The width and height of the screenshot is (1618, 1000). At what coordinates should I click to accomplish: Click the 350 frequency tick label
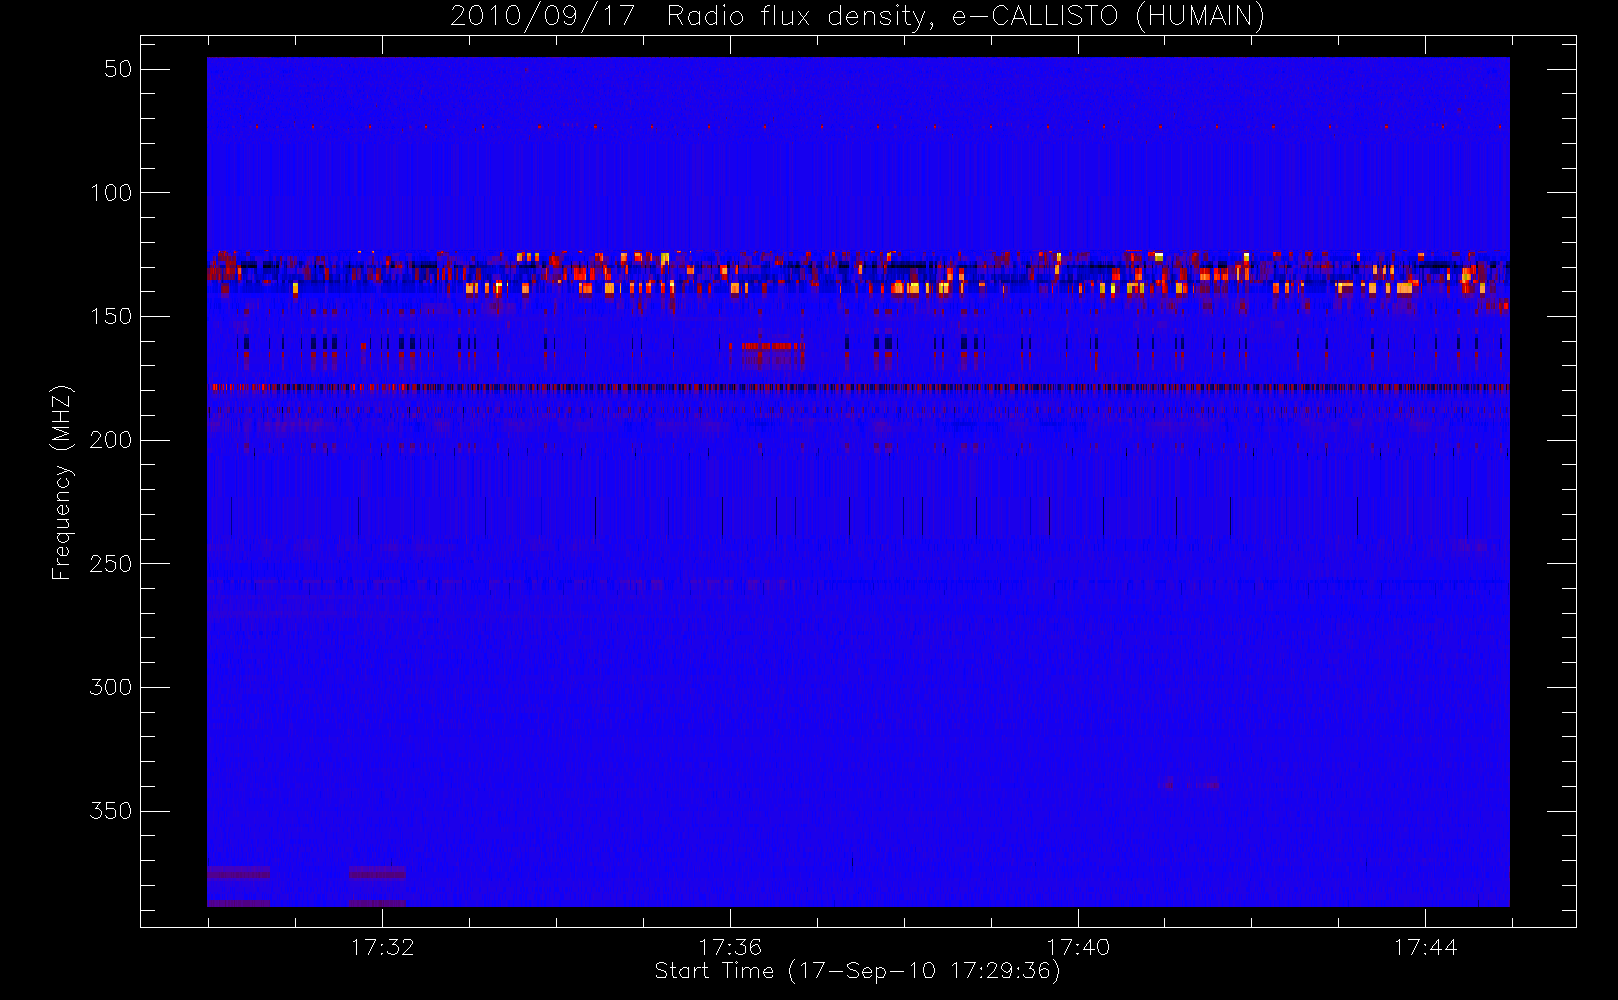tap(111, 811)
